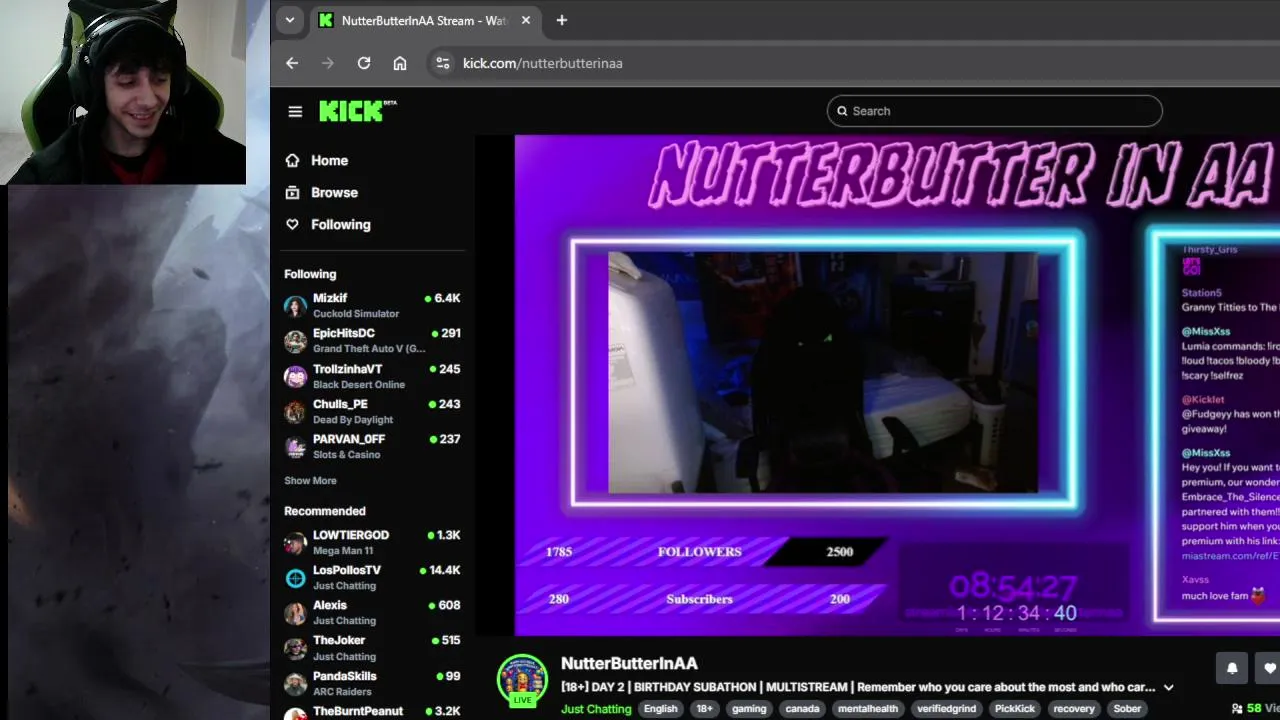Select the Sober tag
This screenshot has width=1280, height=720.
pos(1127,709)
